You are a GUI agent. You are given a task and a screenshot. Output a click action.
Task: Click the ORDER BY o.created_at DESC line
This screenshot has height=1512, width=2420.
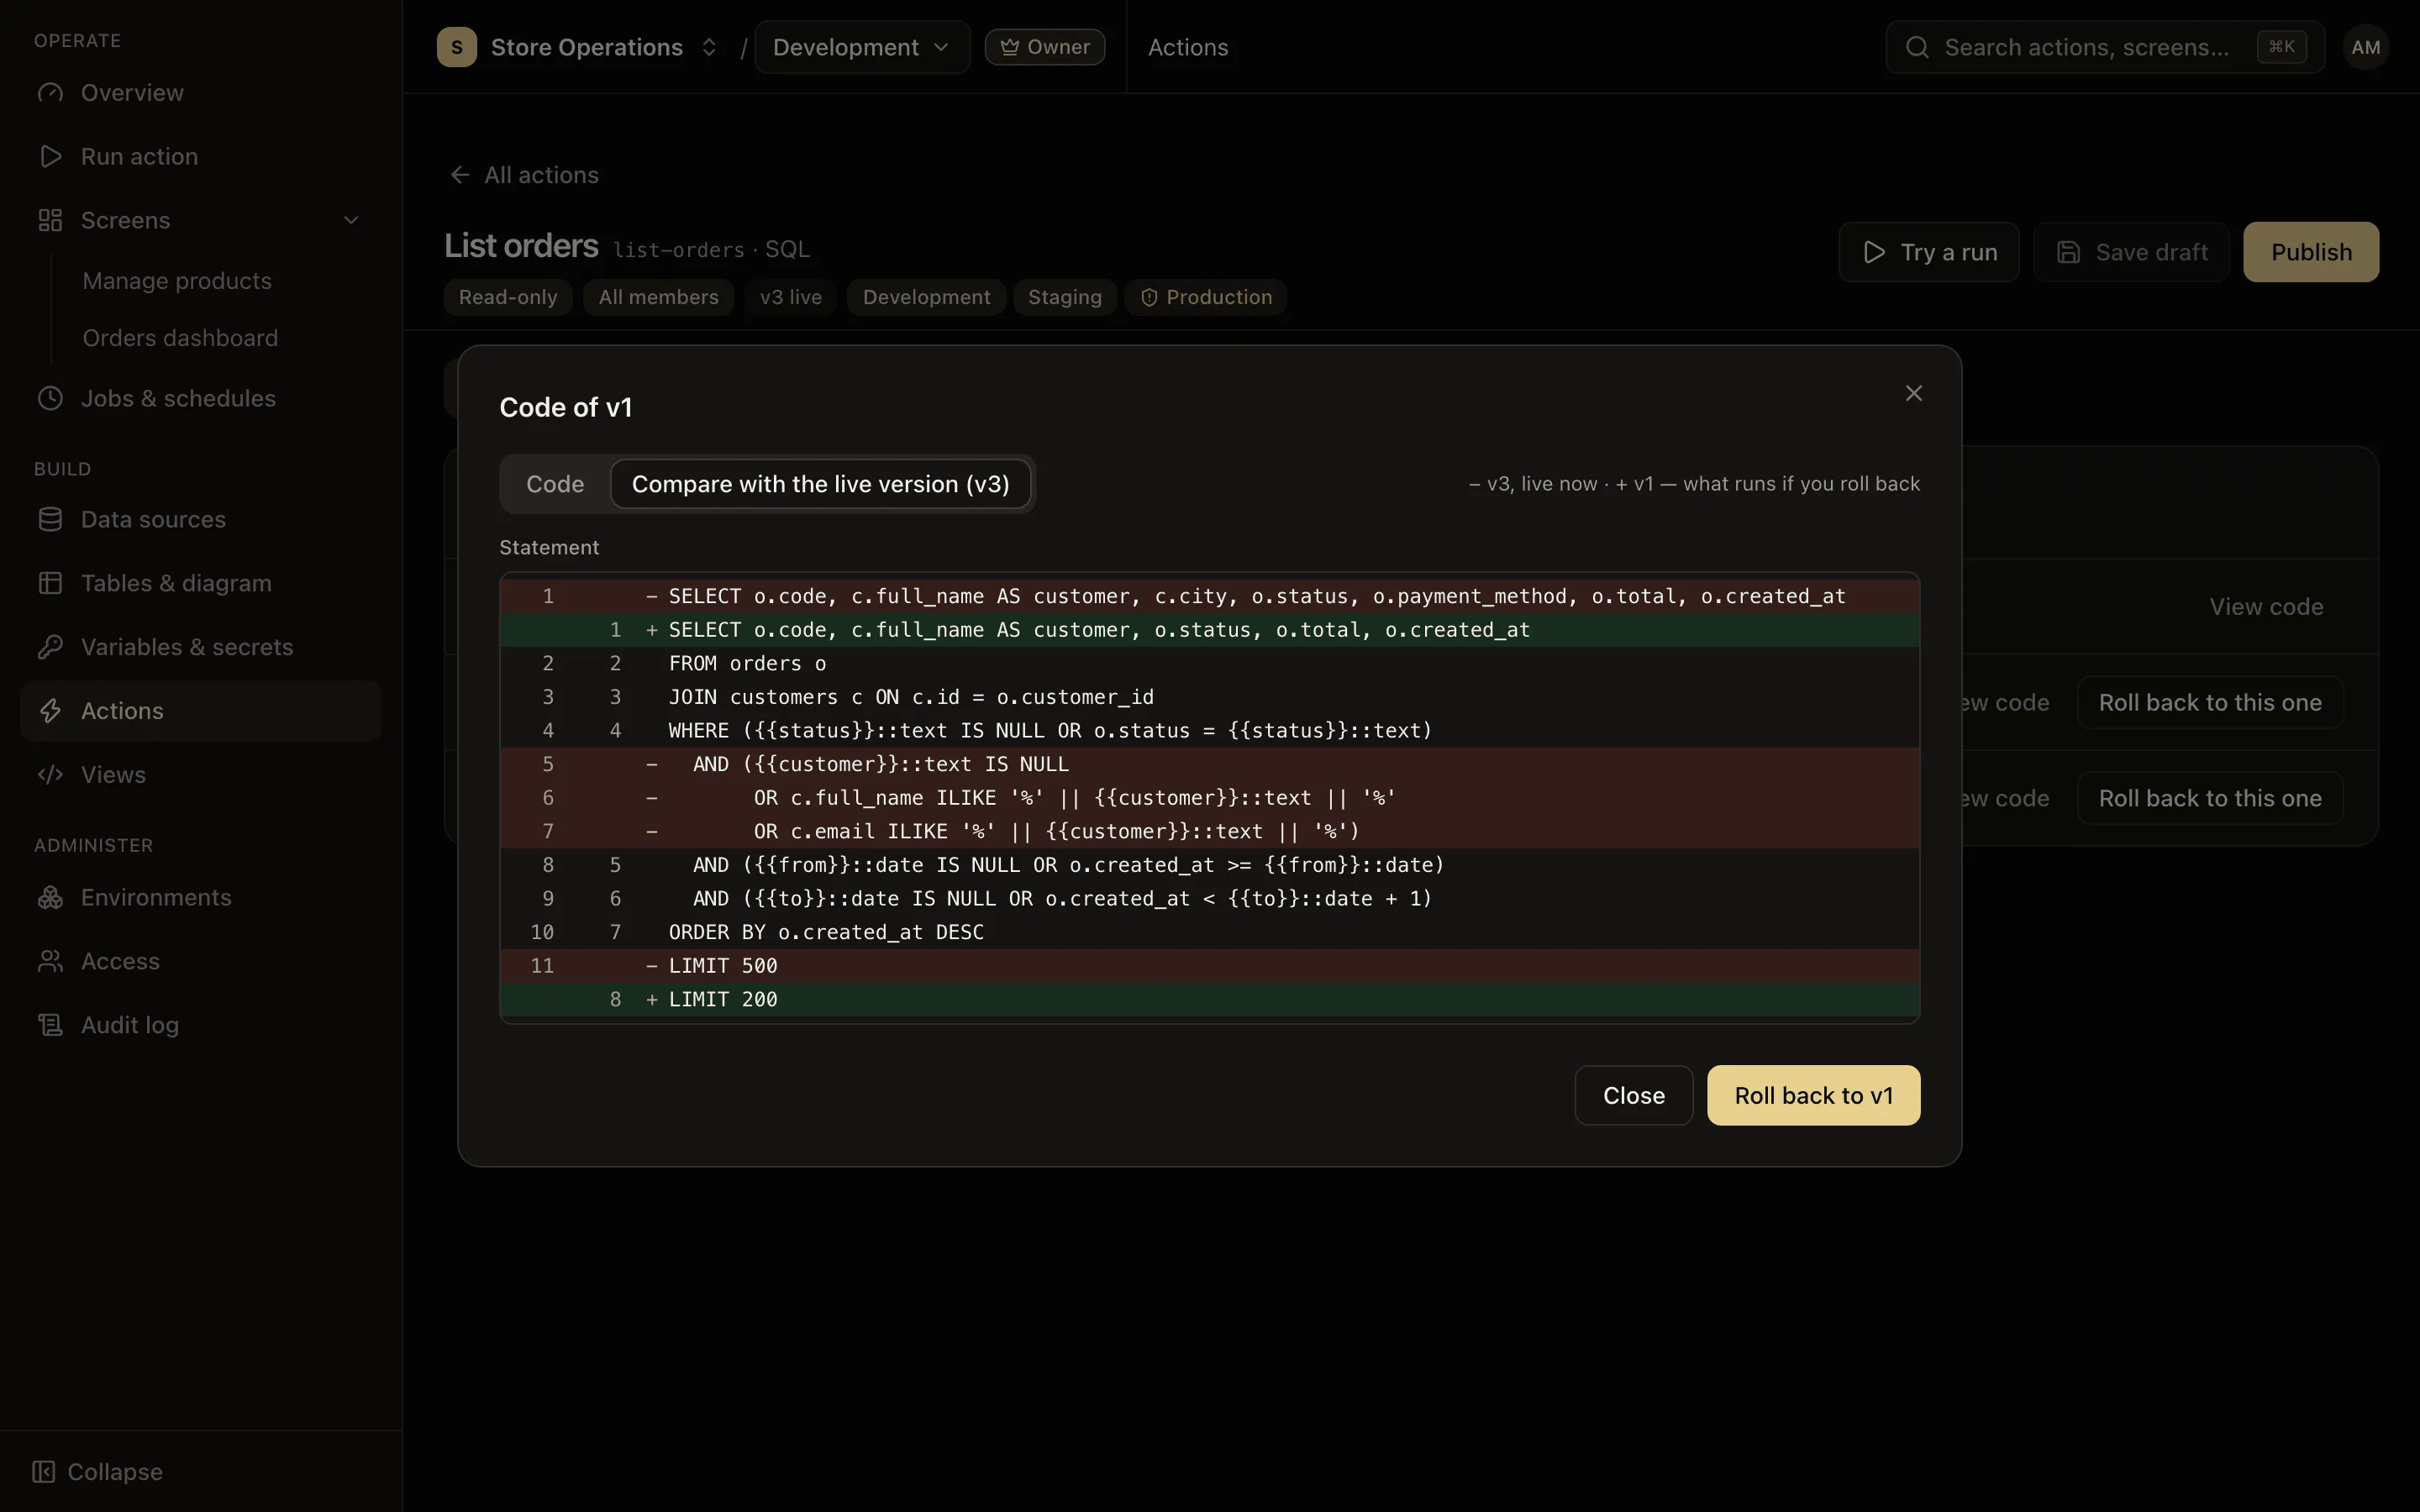pyautogui.click(x=1209, y=932)
